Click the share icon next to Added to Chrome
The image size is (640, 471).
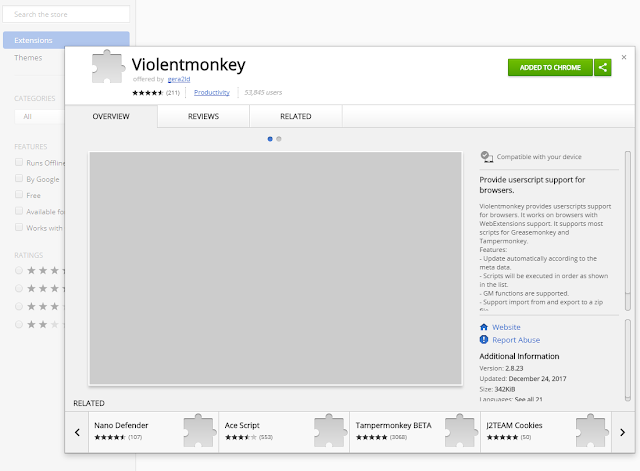602,67
